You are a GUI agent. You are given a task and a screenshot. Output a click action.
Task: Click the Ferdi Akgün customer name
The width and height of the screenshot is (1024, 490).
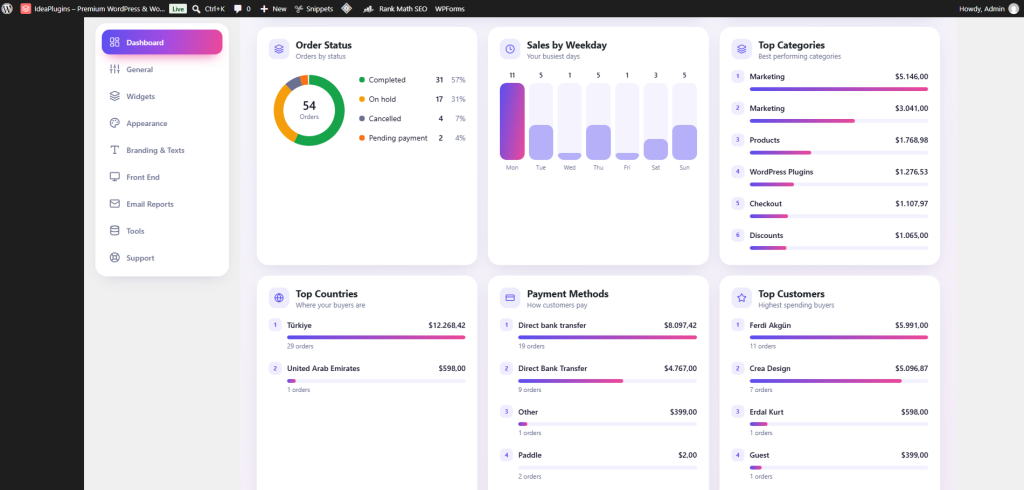click(x=771, y=325)
